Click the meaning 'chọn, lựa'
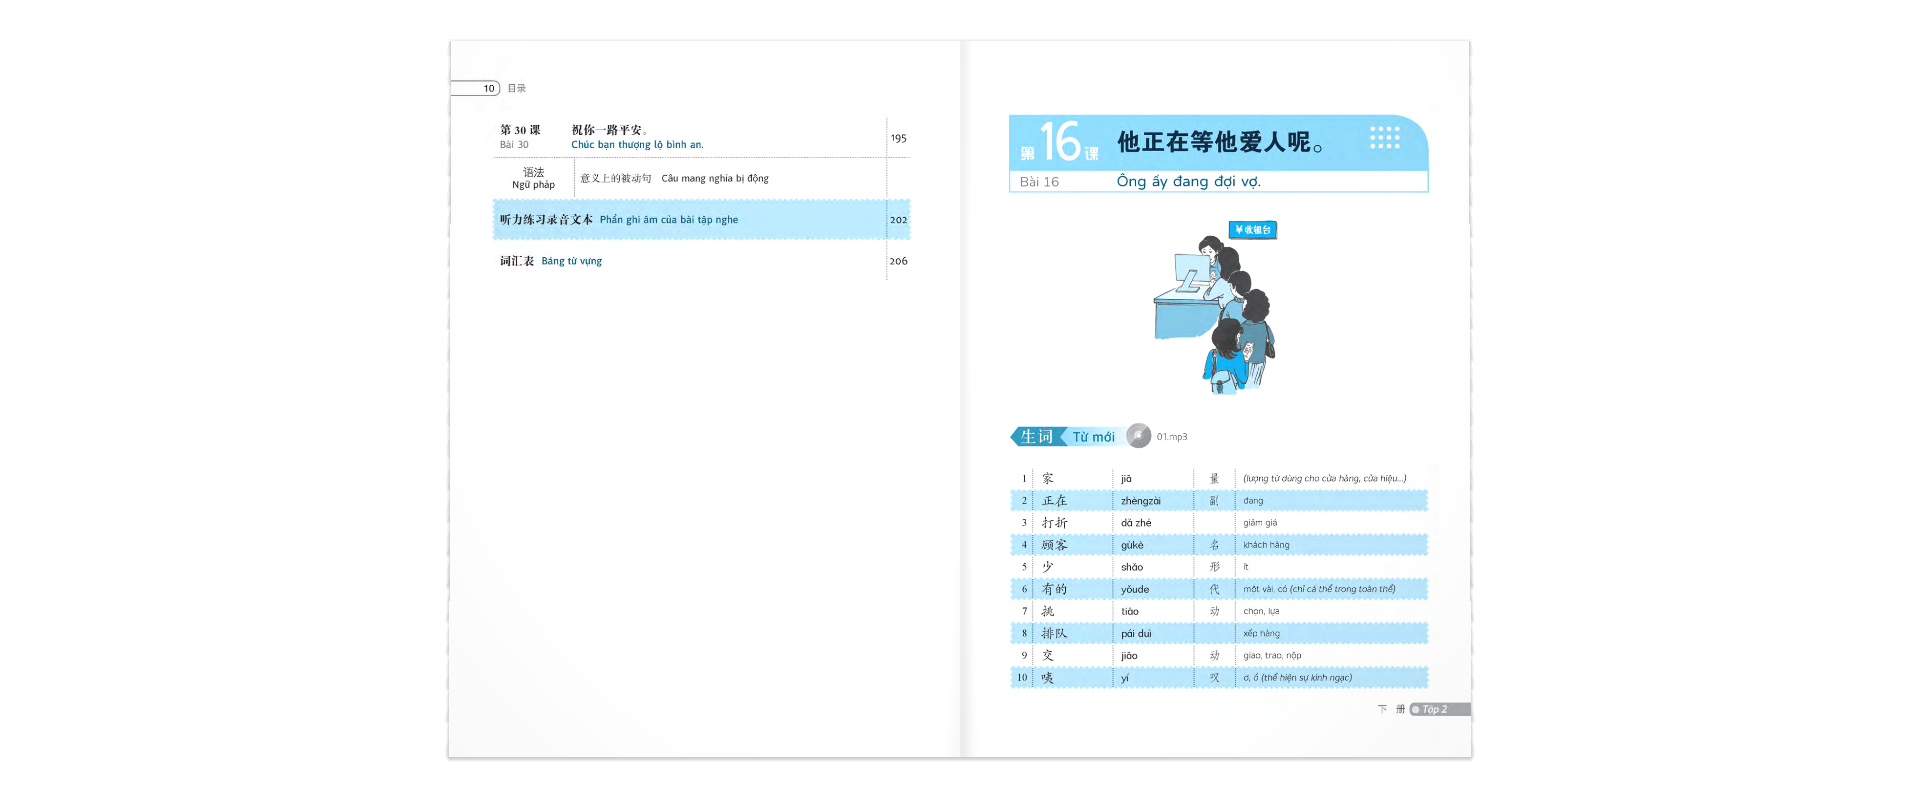Image resolution: width=1920 pixels, height=797 pixels. pos(1261,611)
